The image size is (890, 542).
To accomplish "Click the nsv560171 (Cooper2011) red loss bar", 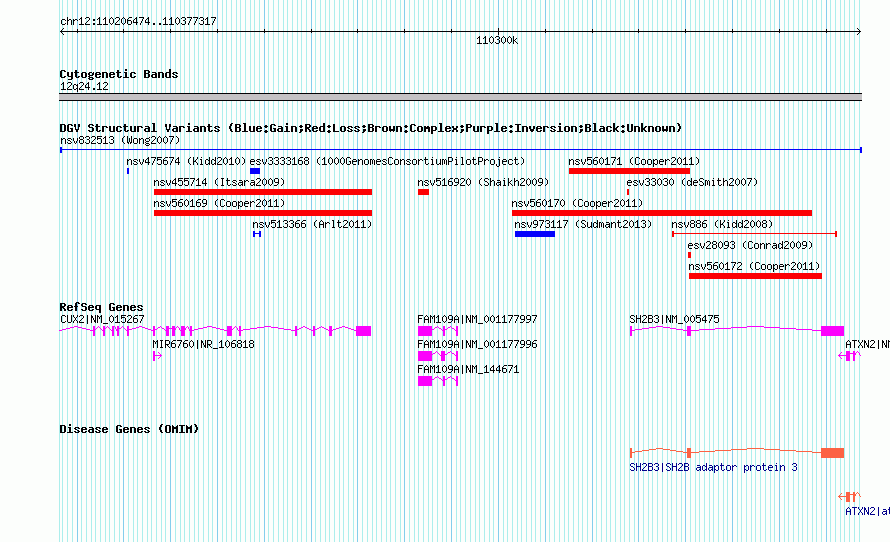I will (629, 171).
